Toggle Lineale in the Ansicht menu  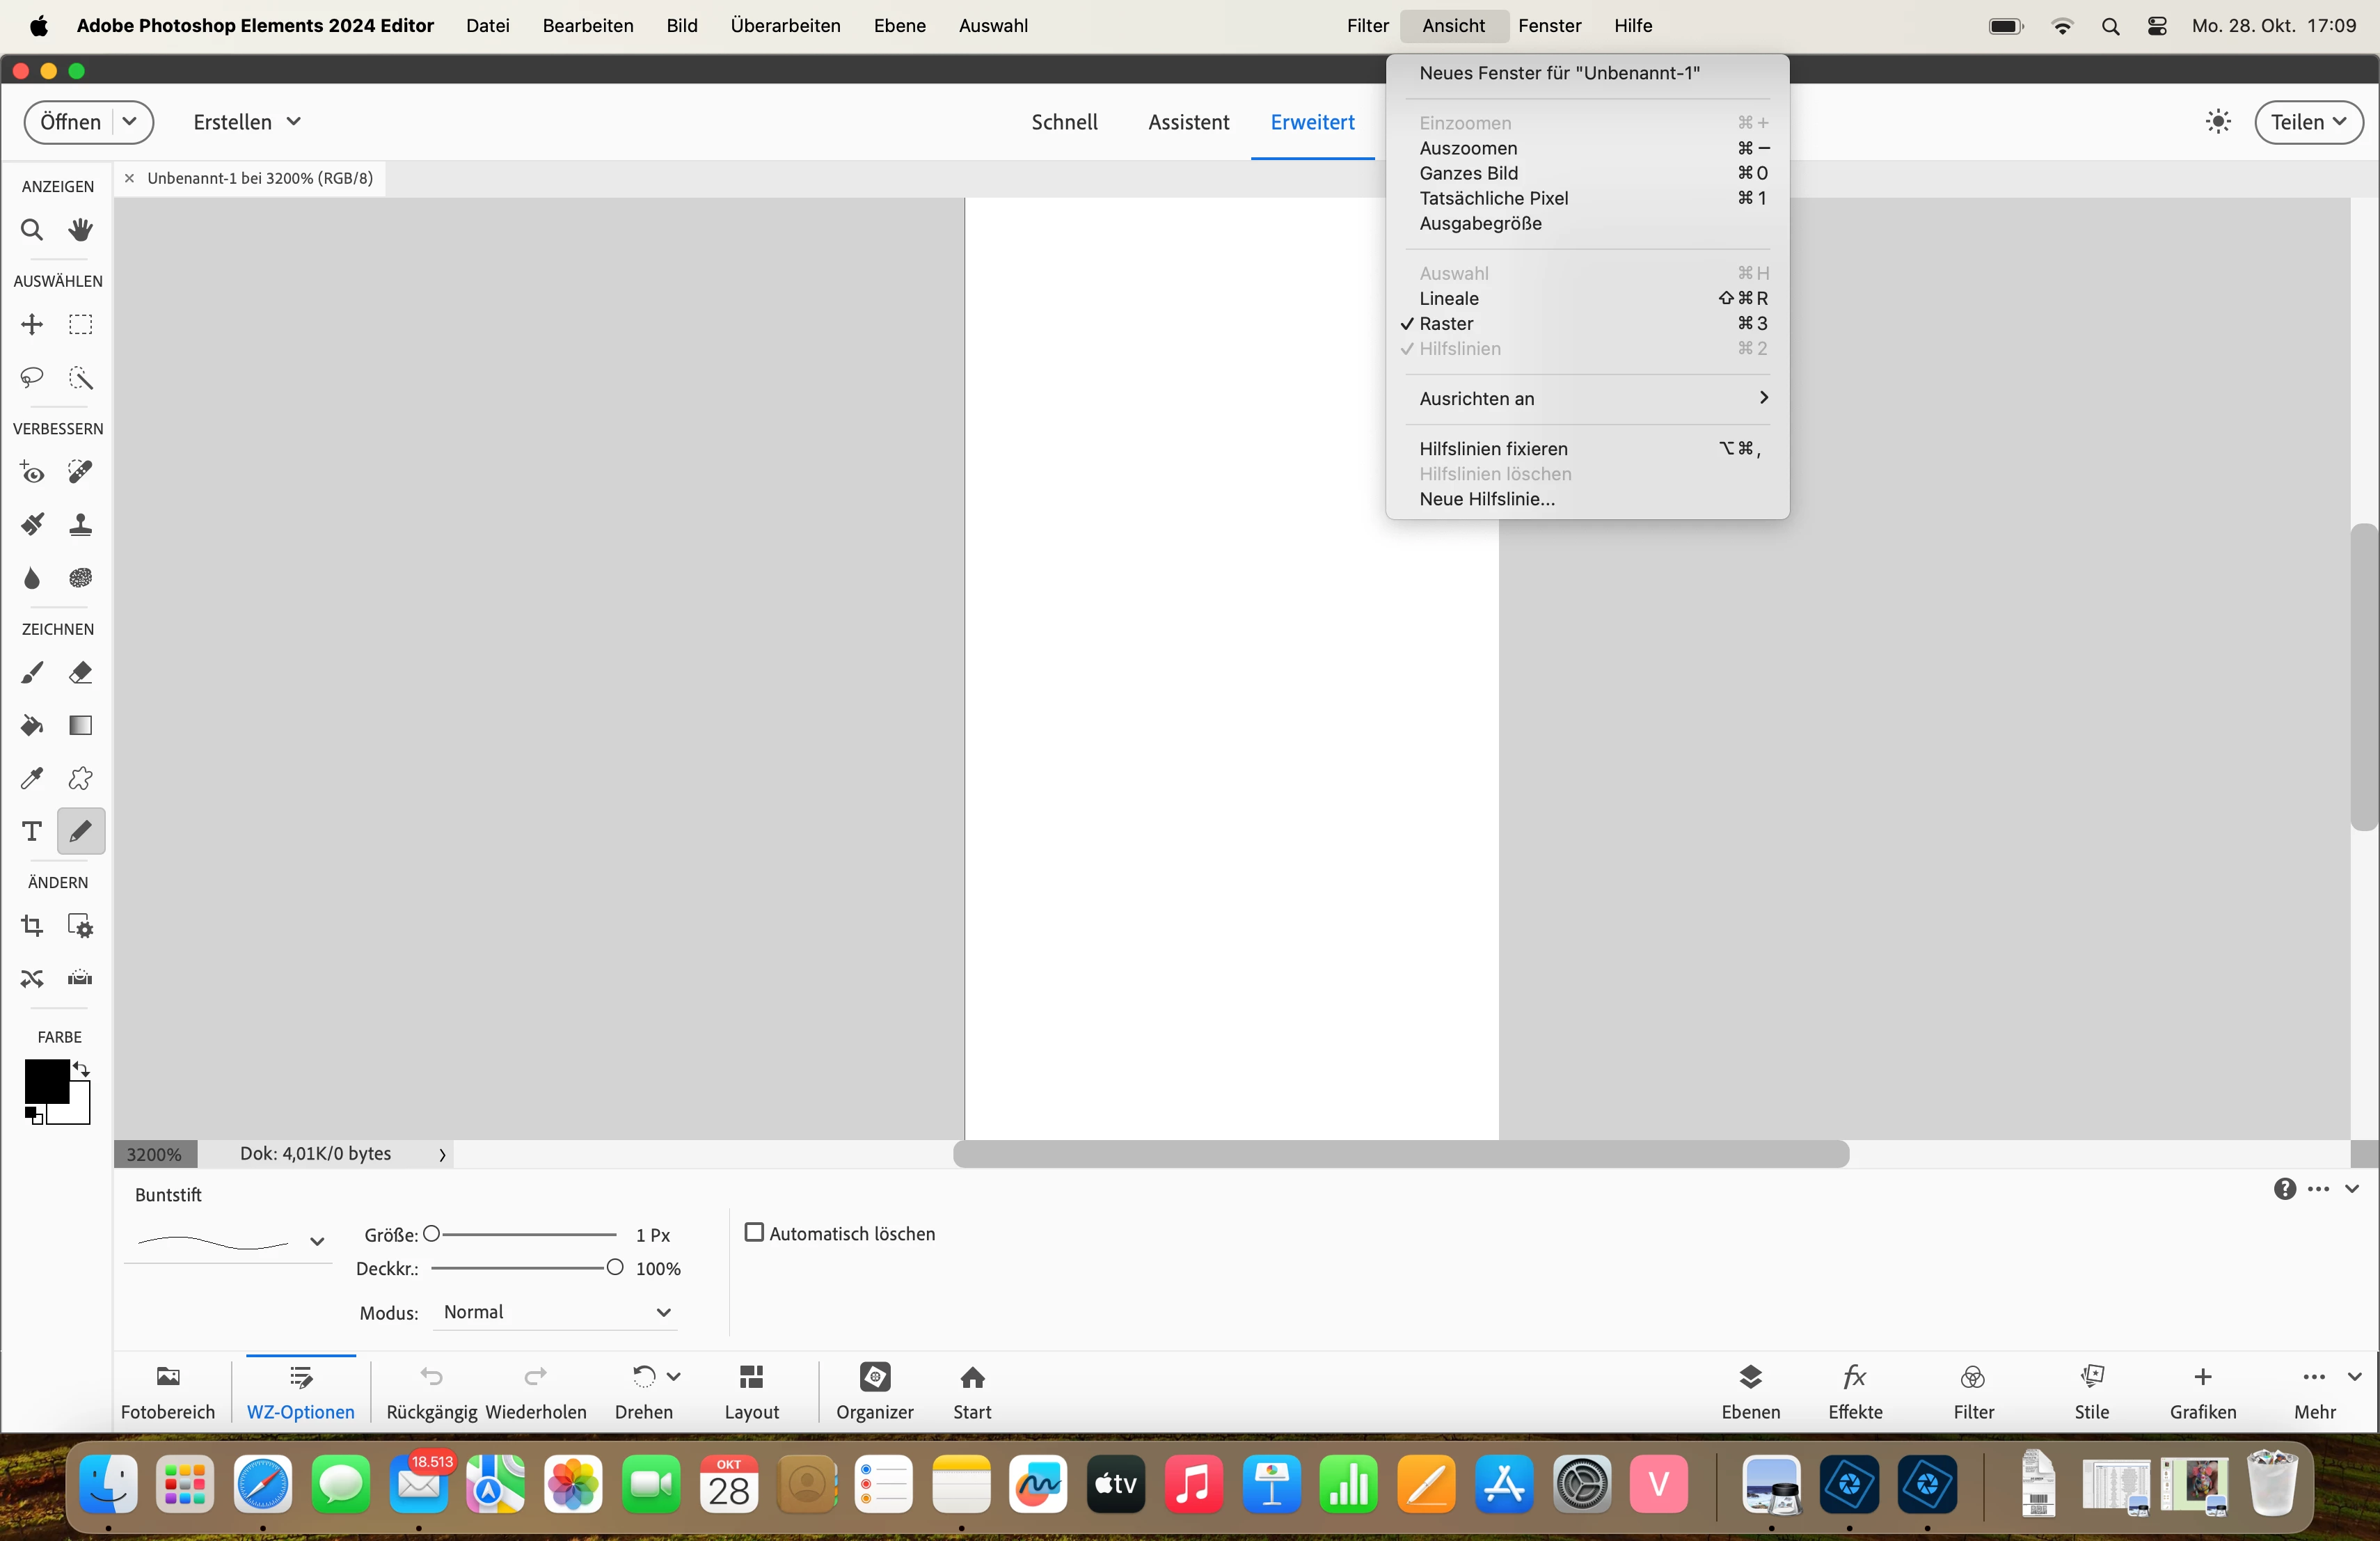click(1449, 299)
